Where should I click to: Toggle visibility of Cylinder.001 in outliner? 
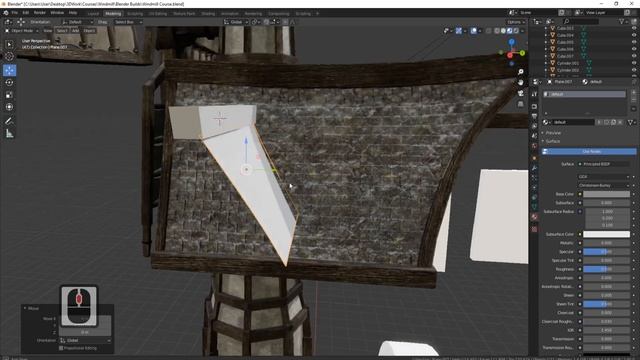coord(634,63)
